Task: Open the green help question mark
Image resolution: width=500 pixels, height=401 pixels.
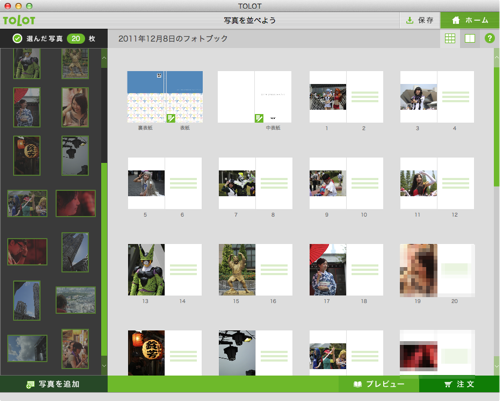Action: click(x=489, y=38)
